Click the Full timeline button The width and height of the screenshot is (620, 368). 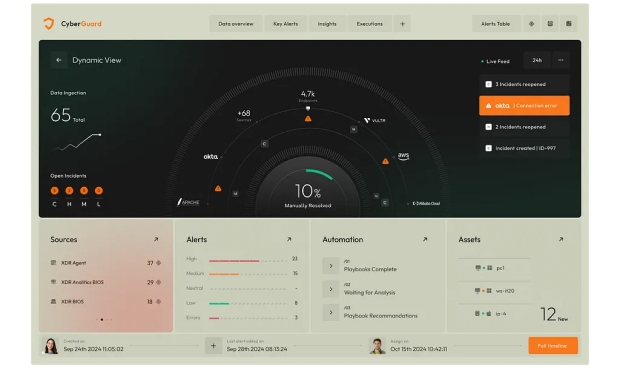[x=553, y=346]
